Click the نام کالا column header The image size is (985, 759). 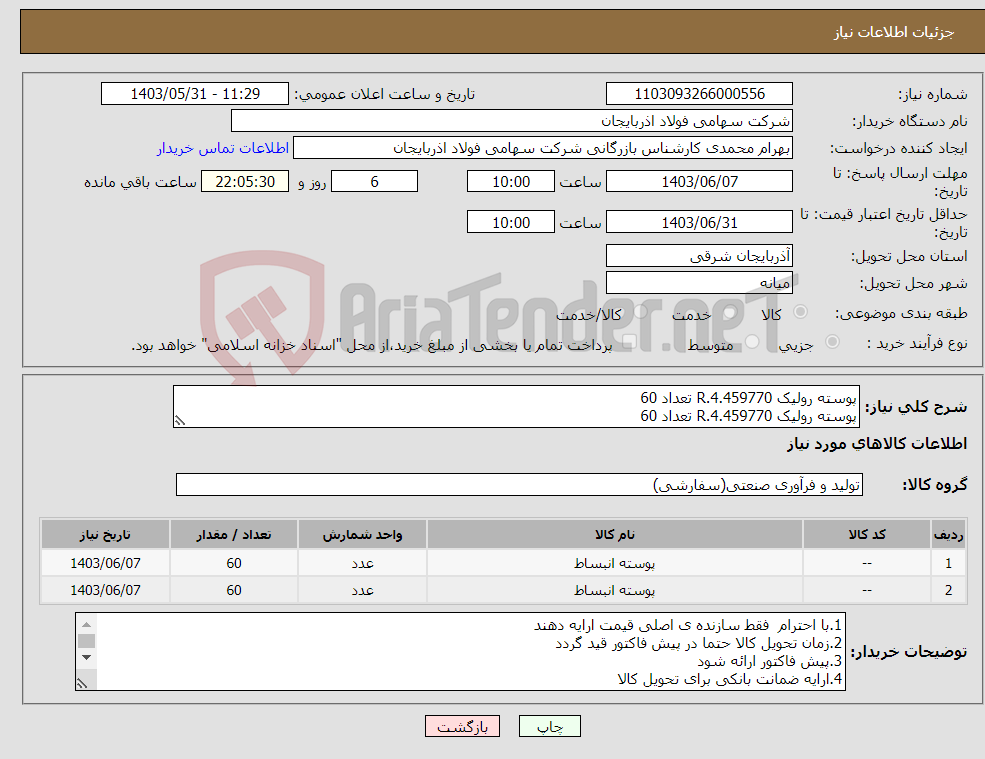point(615,535)
